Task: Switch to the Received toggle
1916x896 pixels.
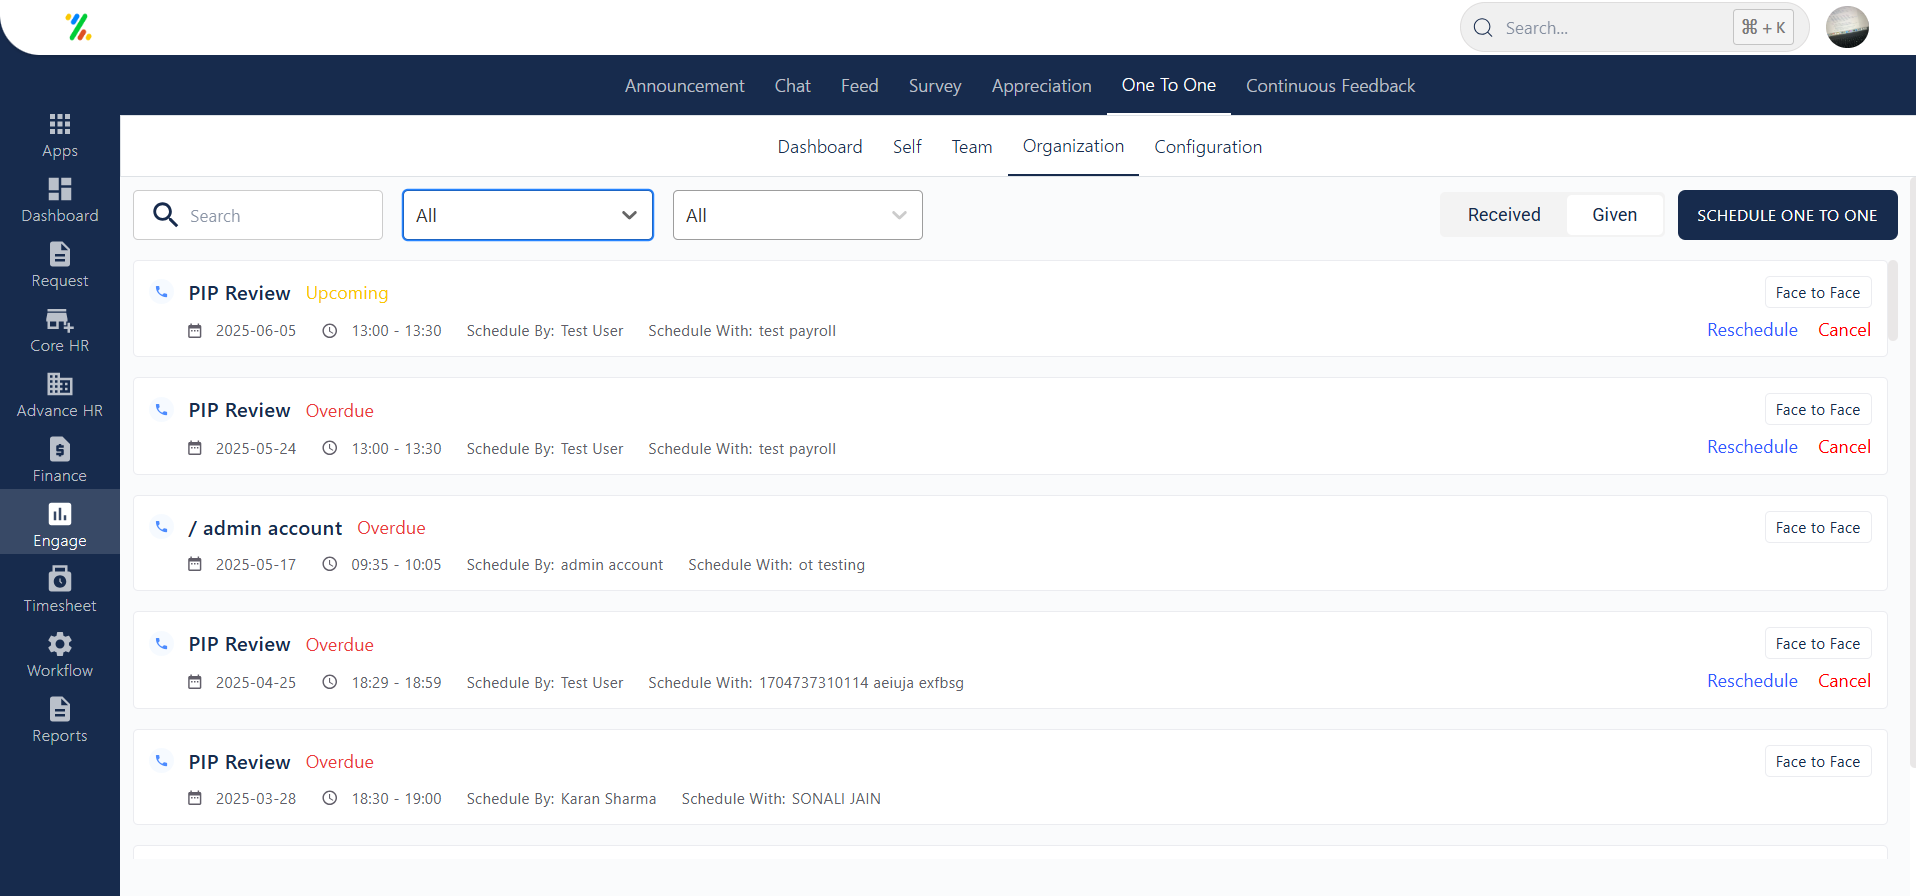Action: (x=1503, y=215)
